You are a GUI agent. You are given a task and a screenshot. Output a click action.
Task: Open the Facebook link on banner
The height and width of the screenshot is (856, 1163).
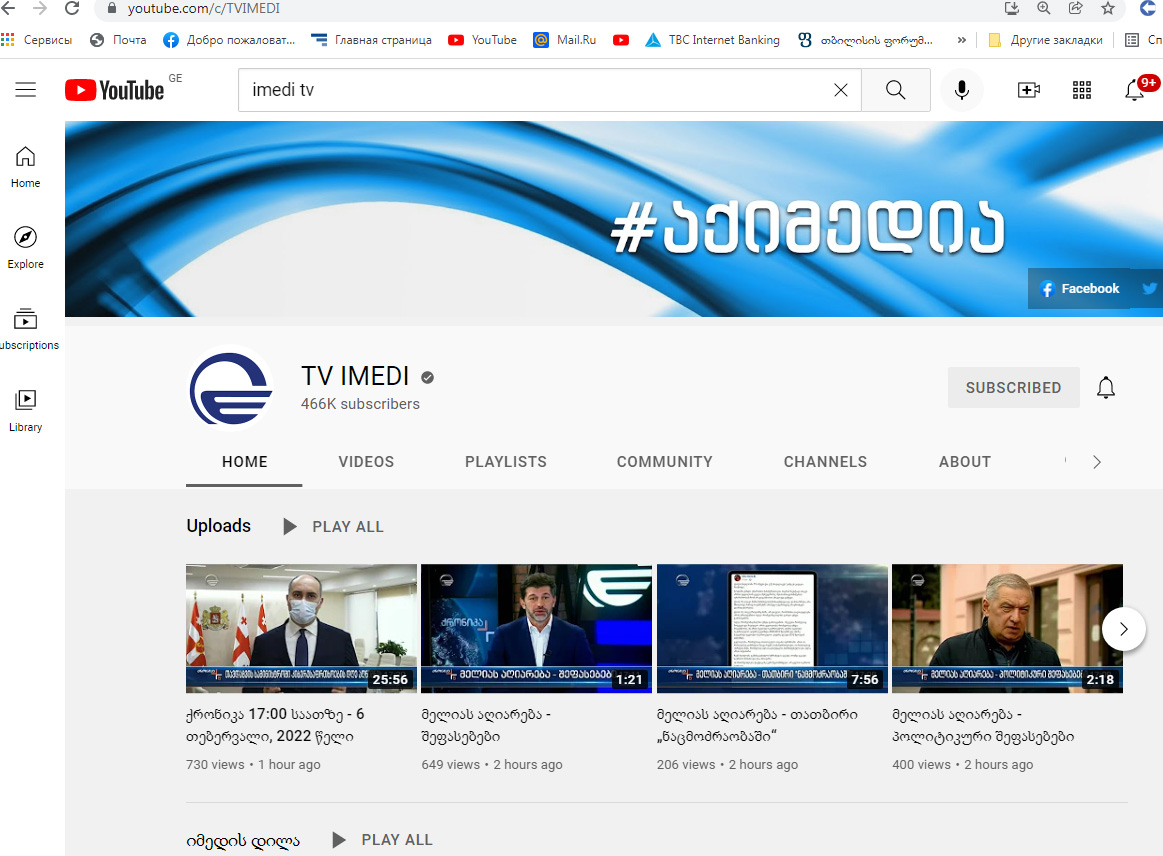click(x=1079, y=288)
